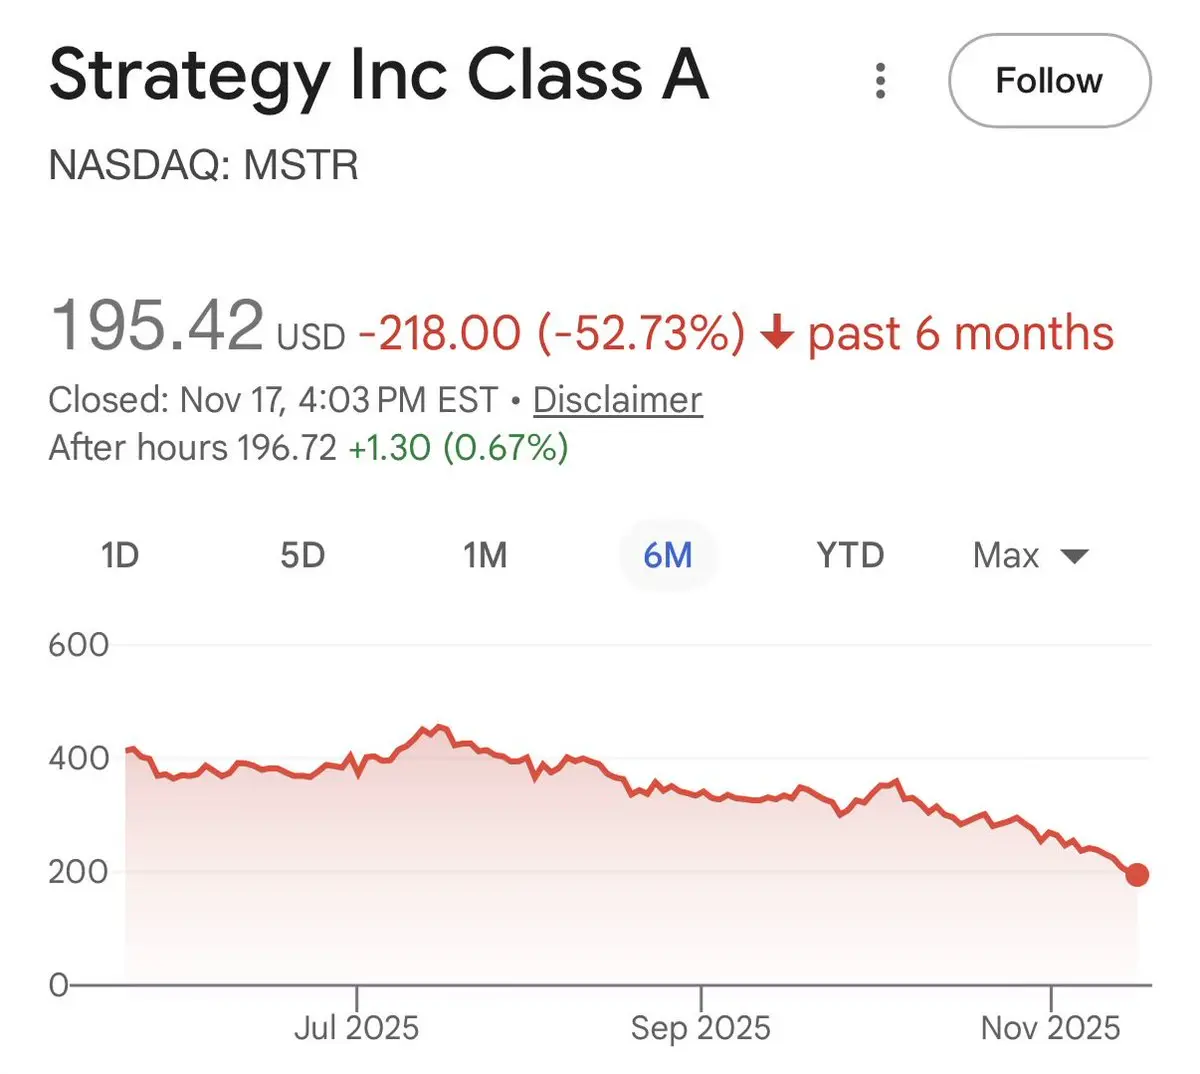The height and width of the screenshot is (1074, 1200).
Task: Follow Strategy Inc Class A stock
Action: [x=1049, y=81]
